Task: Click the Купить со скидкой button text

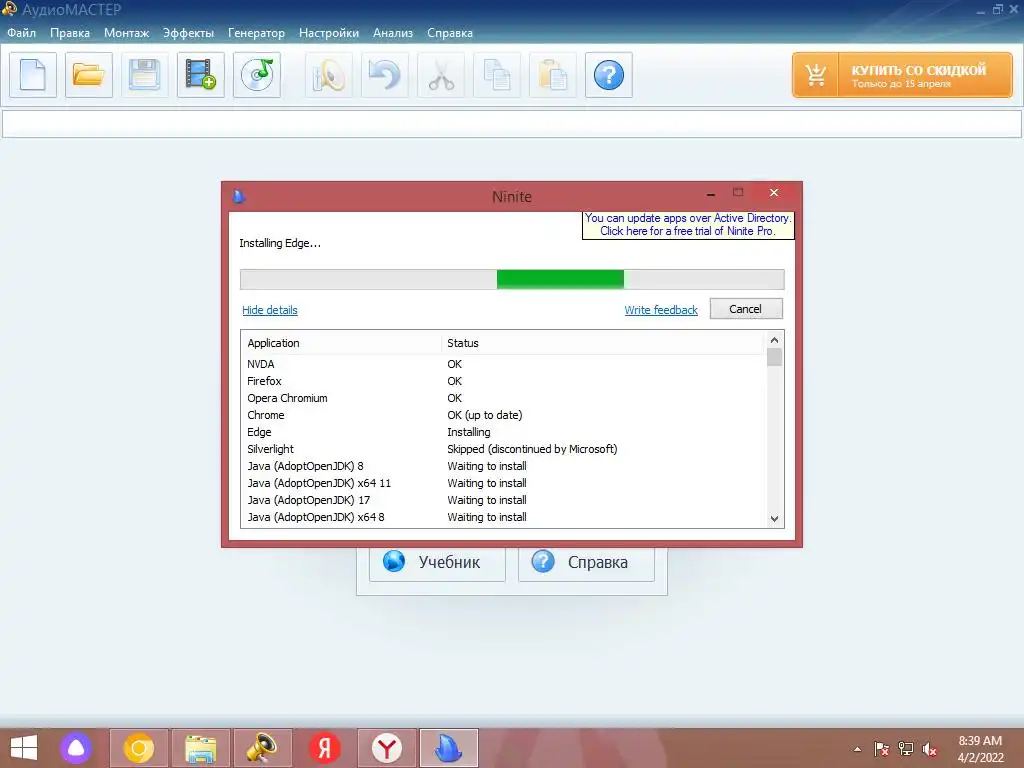Action: (918, 71)
